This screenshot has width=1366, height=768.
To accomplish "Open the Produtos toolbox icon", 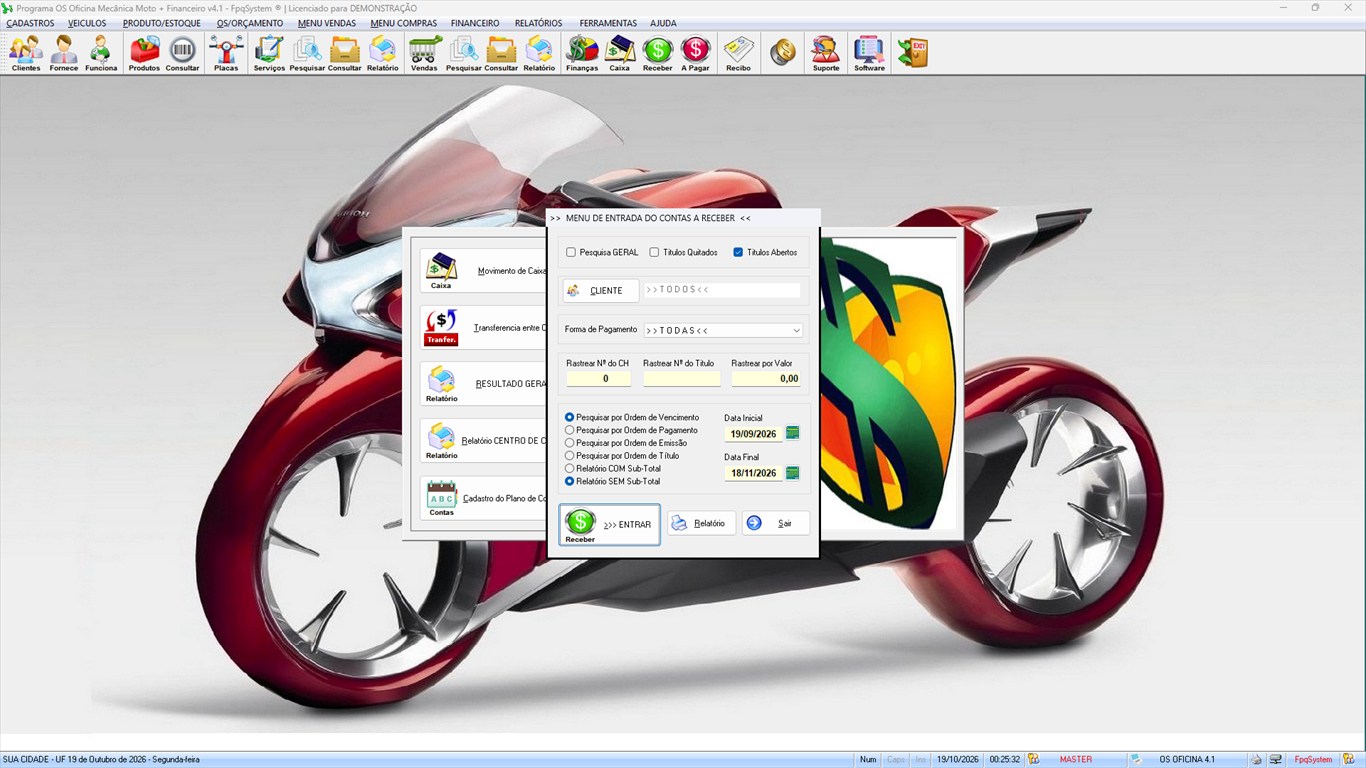I will (x=144, y=53).
